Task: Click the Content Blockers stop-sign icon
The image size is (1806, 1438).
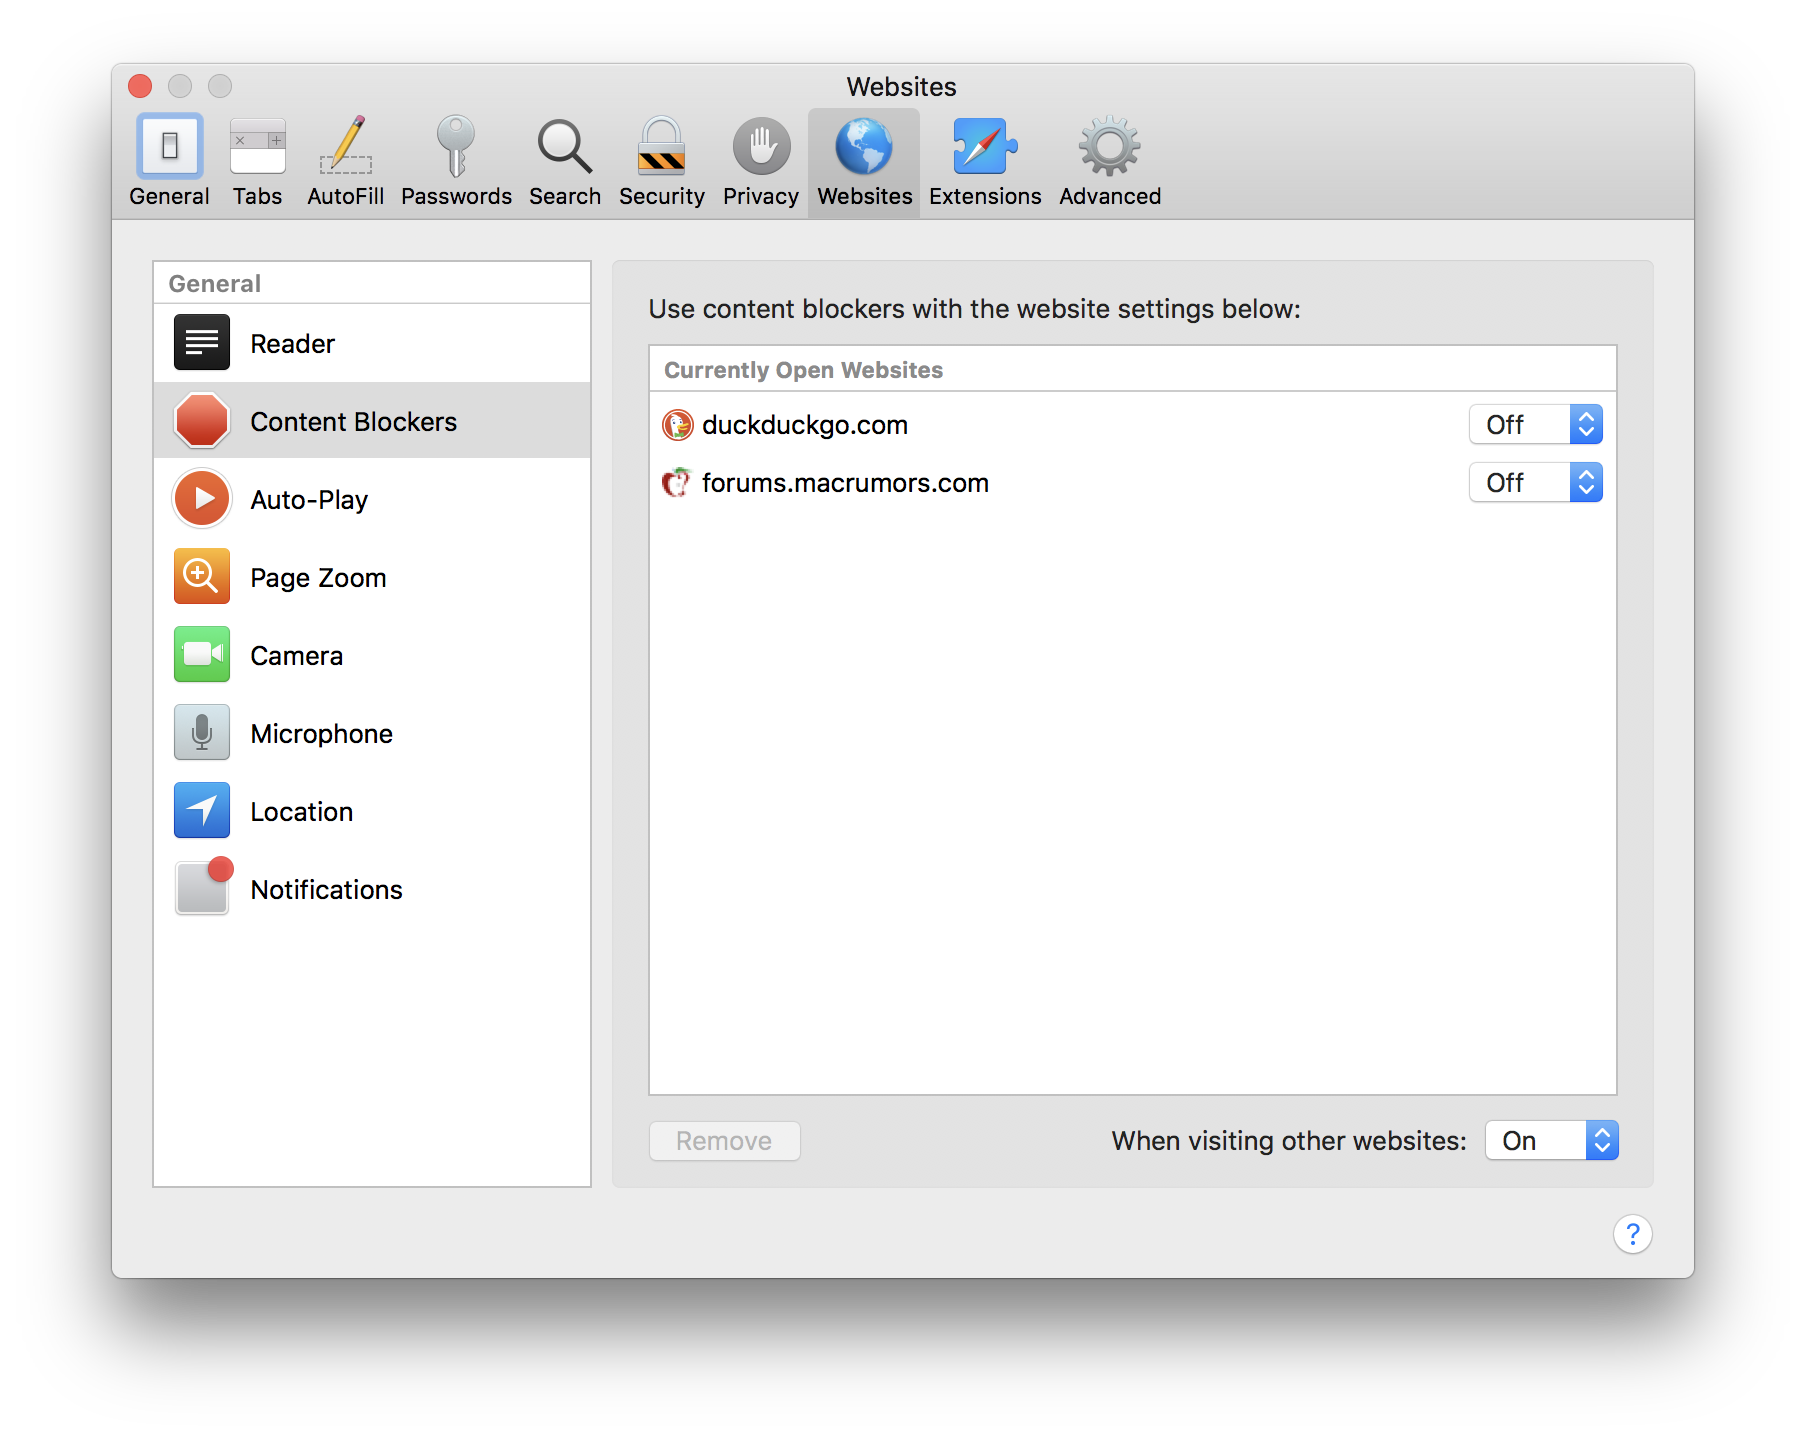Action: tap(202, 421)
